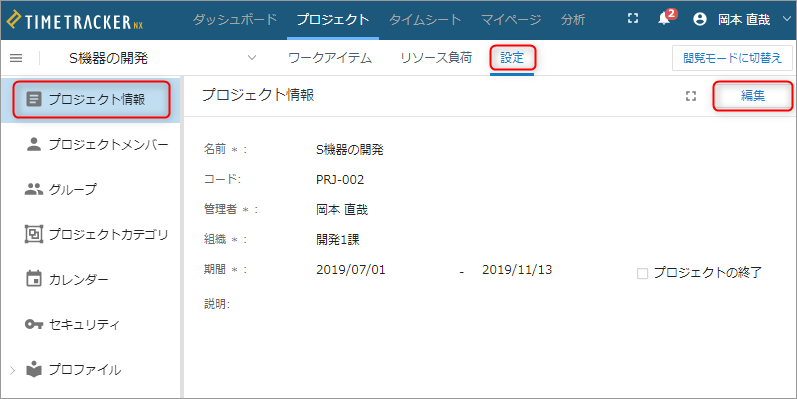Select the 設定 tab

point(512,58)
